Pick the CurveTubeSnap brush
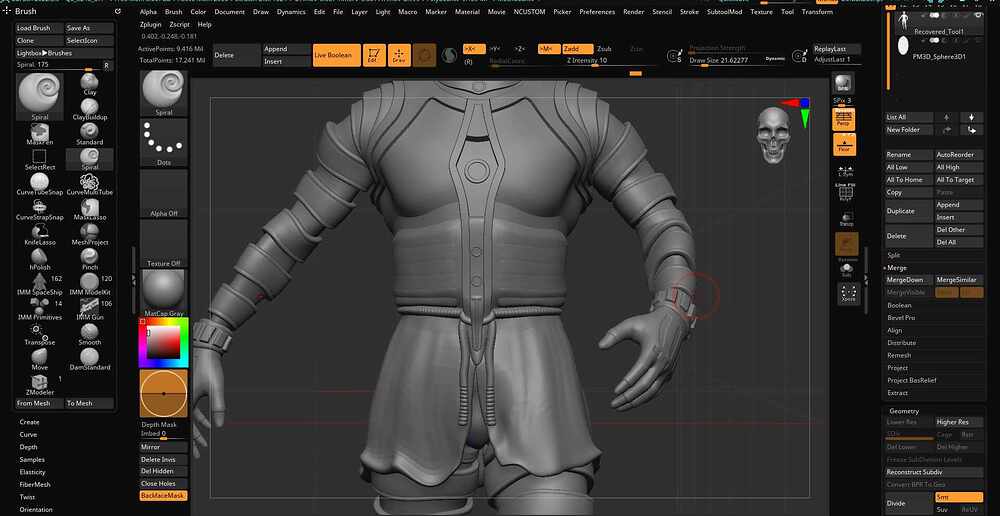The height and width of the screenshot is (516, 1000). point(40,184)
